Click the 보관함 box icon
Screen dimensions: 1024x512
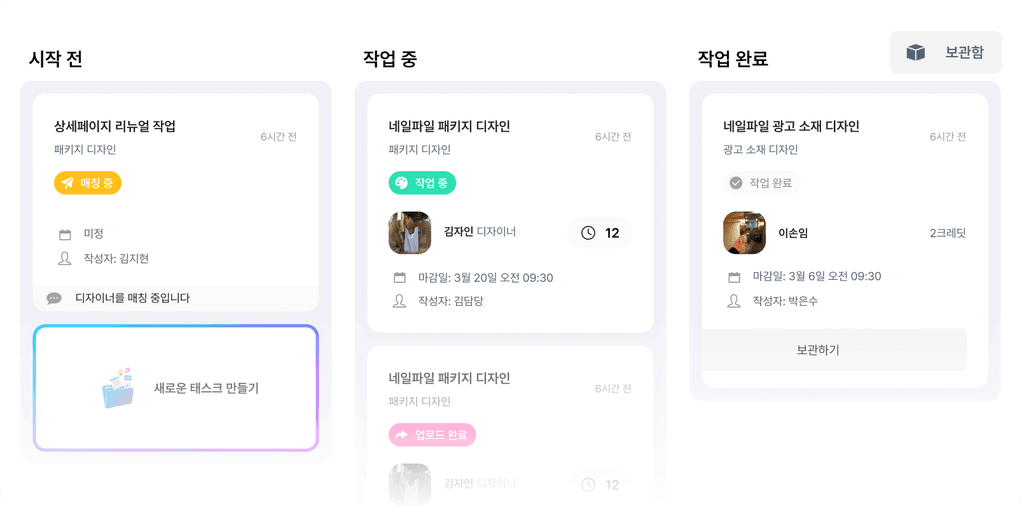[x=916, y=52]
